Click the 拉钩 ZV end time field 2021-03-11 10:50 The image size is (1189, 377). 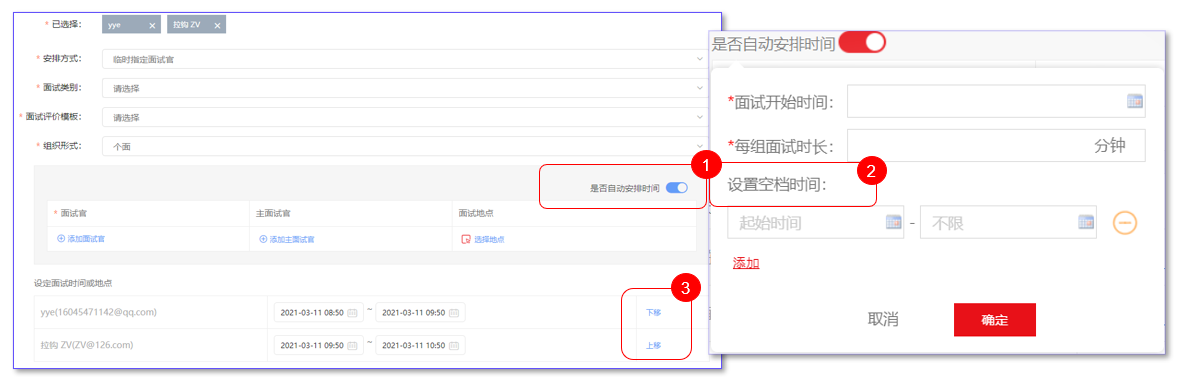[420, 345]
